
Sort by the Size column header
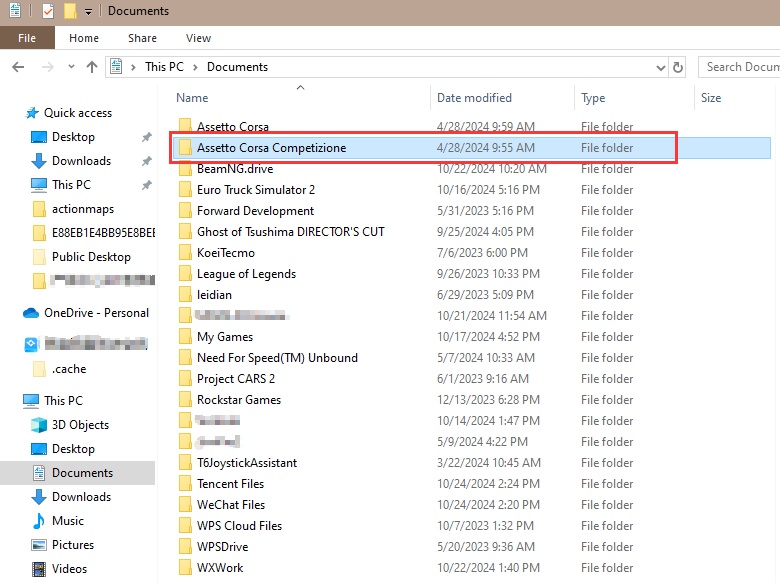tap(711, 98)
